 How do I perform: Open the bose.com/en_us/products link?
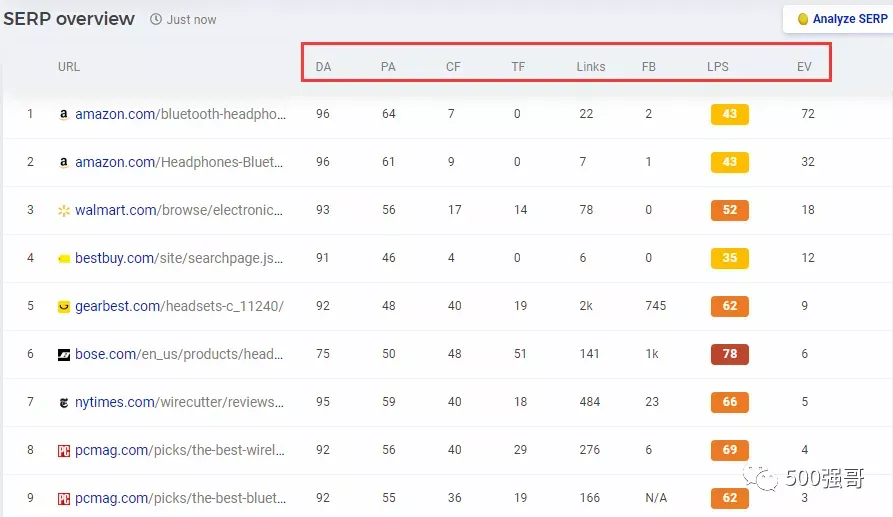tap(179, 354)
